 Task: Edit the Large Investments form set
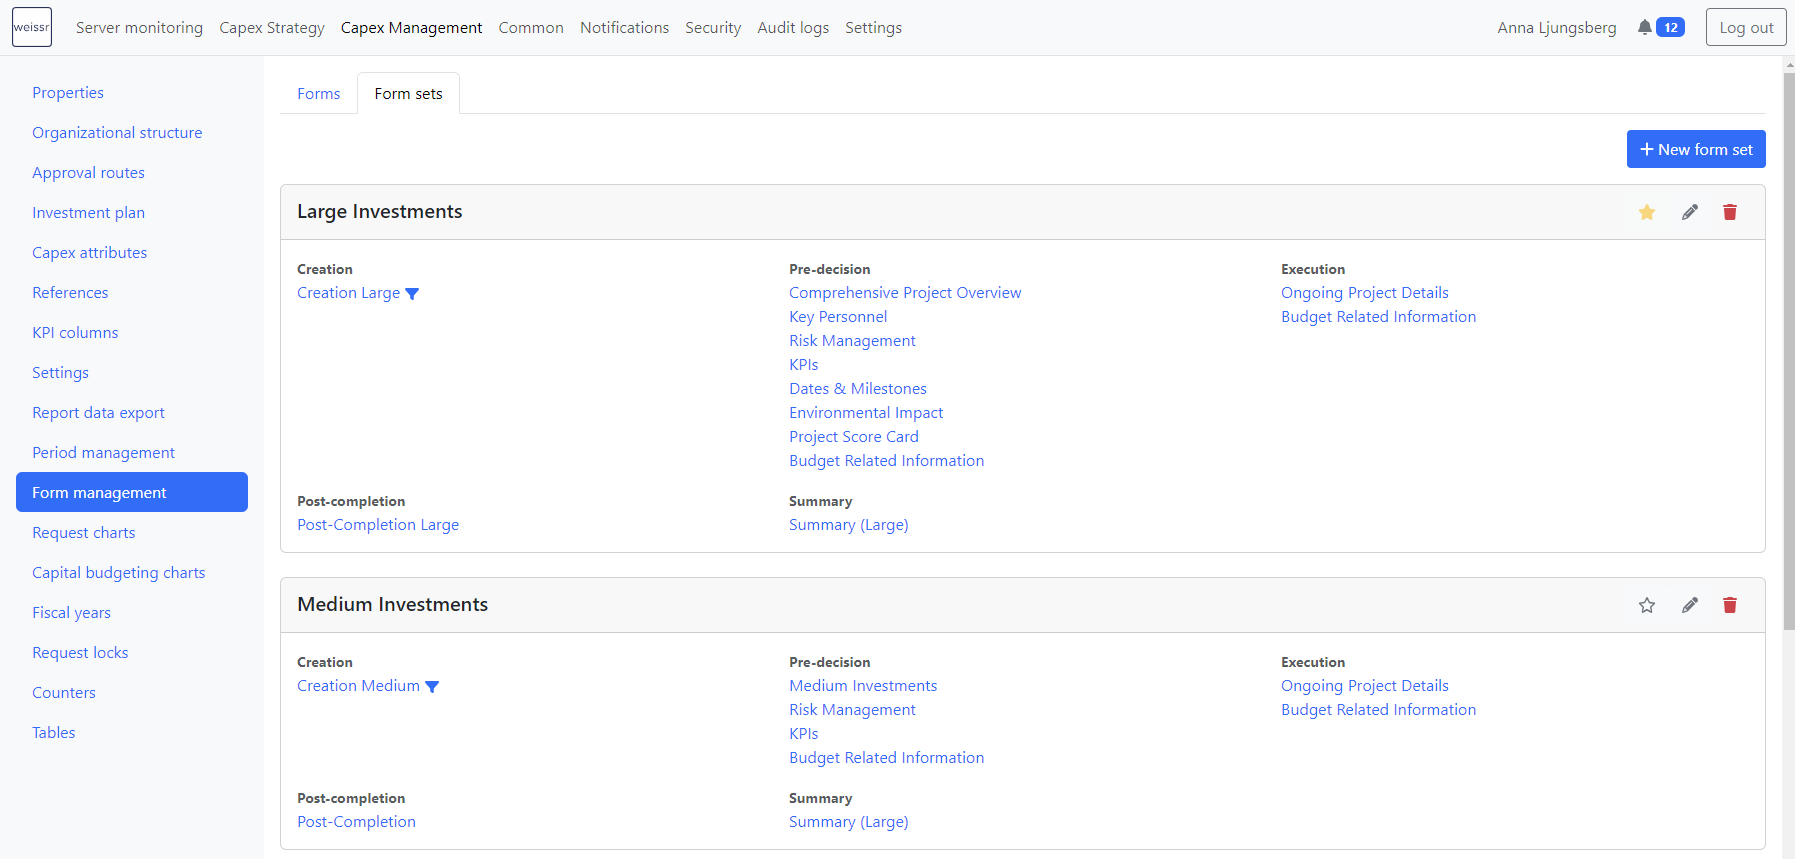coord(1690,212)
